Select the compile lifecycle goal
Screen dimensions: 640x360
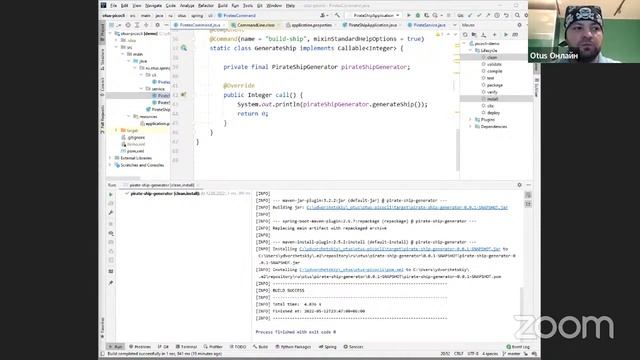coord(494,71)
